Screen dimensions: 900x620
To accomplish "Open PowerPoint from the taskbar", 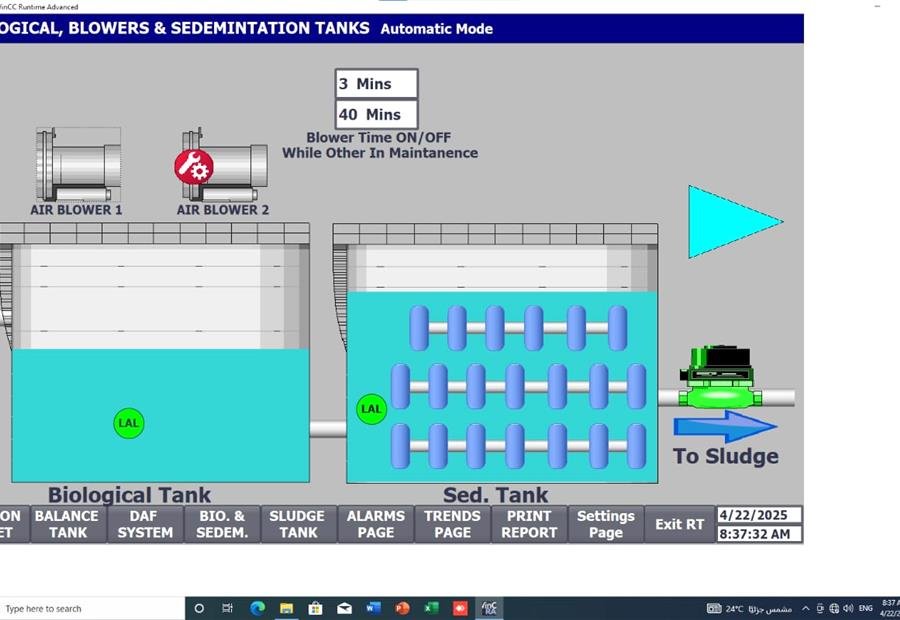I will tap(402, 609).
